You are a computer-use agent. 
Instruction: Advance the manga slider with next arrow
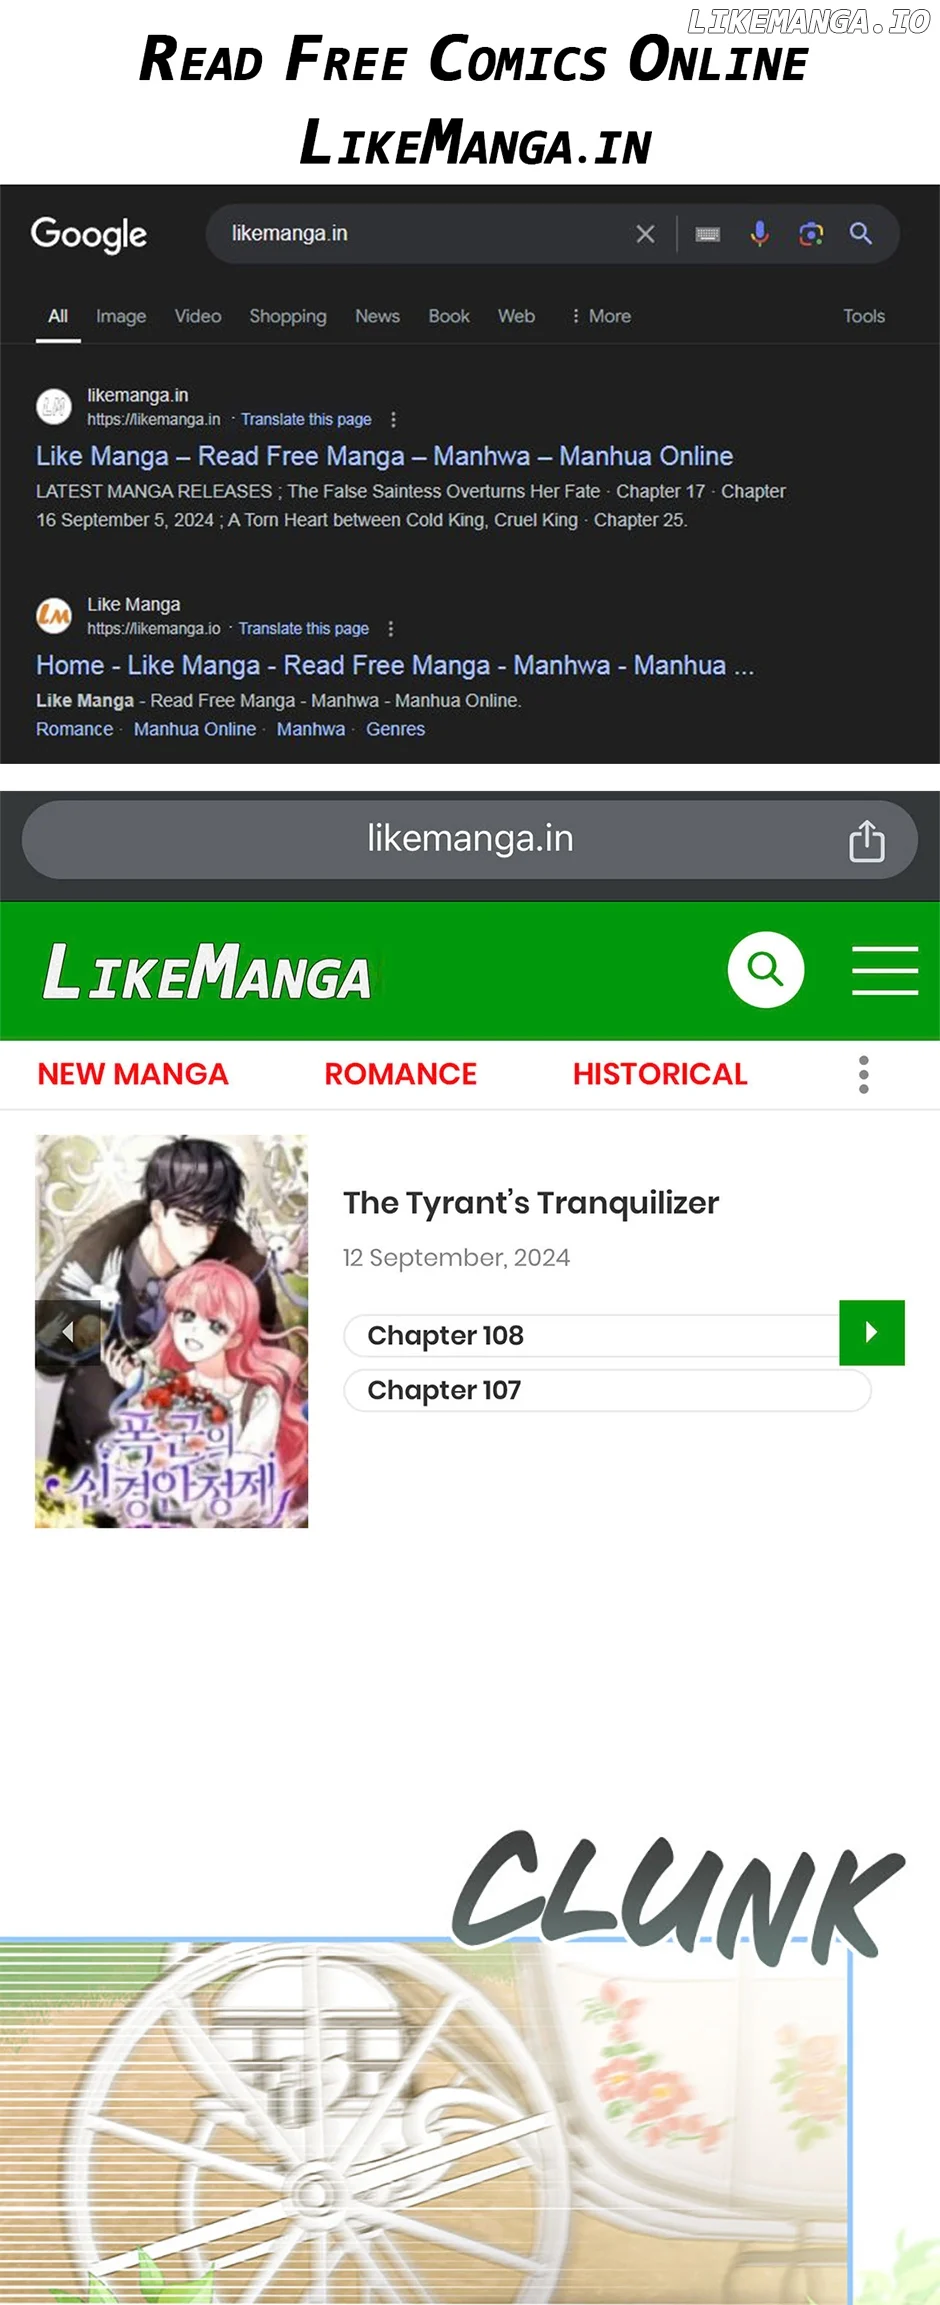point(872,1332)
